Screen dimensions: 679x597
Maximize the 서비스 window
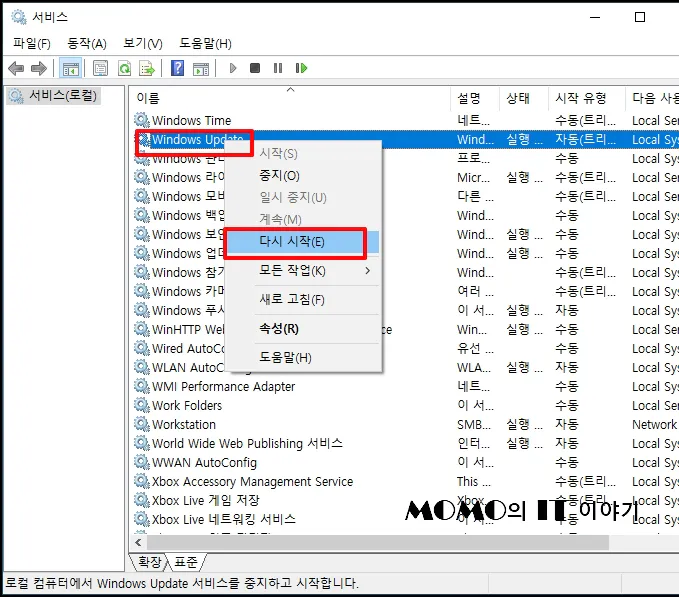(x=640, y=17)
